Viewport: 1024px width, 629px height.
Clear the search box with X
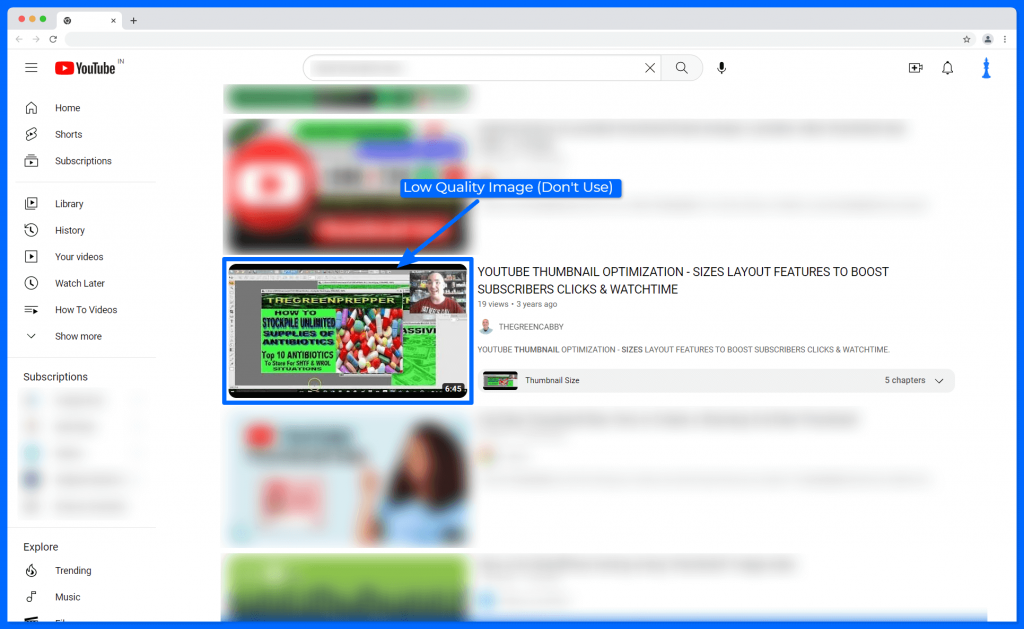(650, 68)
